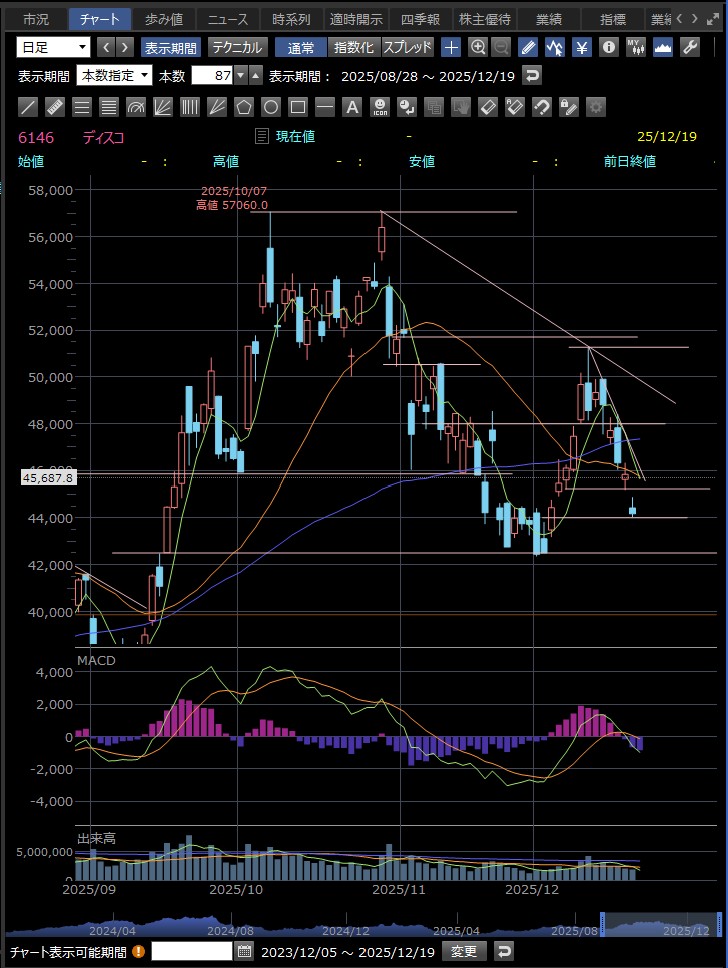Screen dimensions: 728x968
Task: Switch to the ニュース tab
Action: point(228,19)
